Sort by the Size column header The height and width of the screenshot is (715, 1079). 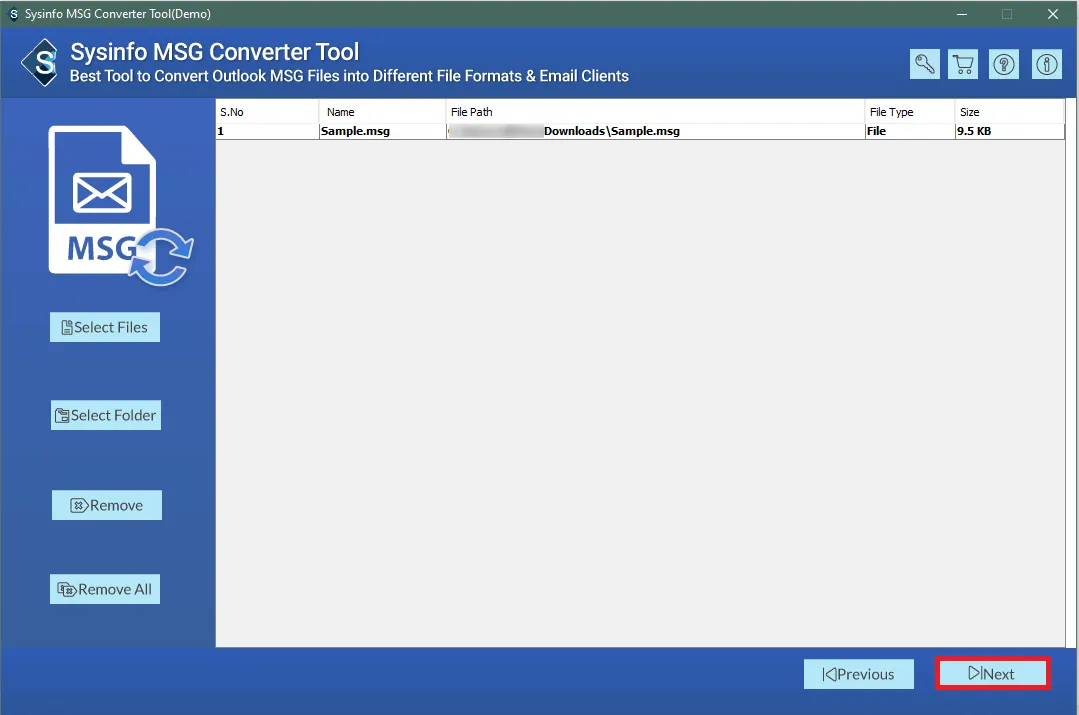tap(1008, 112)
